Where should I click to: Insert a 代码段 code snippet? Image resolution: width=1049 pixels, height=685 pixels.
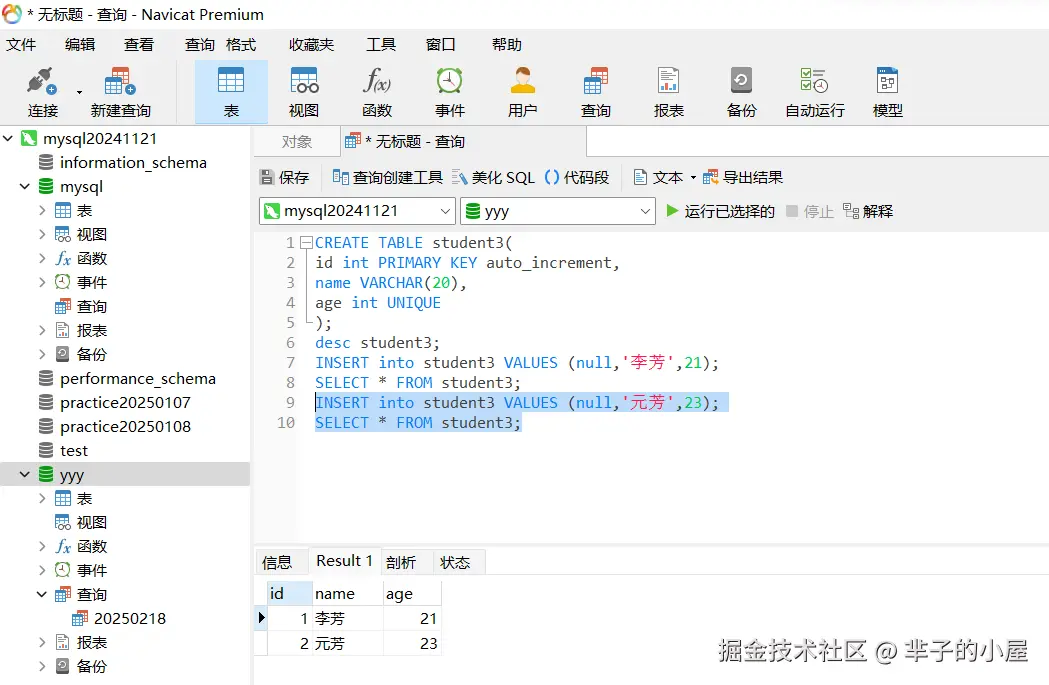(577, 177)
